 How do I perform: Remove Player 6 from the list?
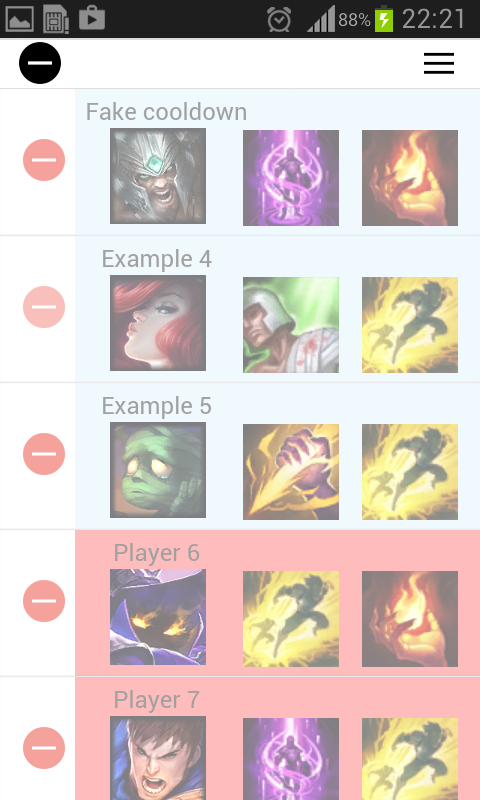pyautogui.click(x=44, y=601)
